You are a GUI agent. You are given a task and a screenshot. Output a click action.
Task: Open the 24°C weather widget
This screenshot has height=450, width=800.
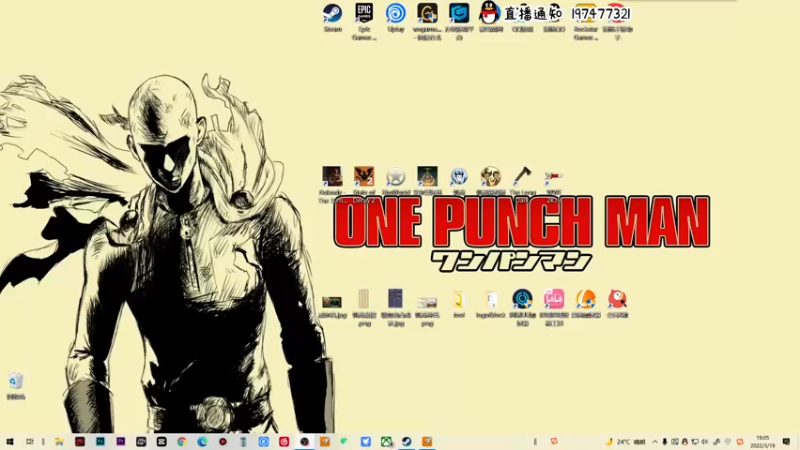(x=626, y=442)
